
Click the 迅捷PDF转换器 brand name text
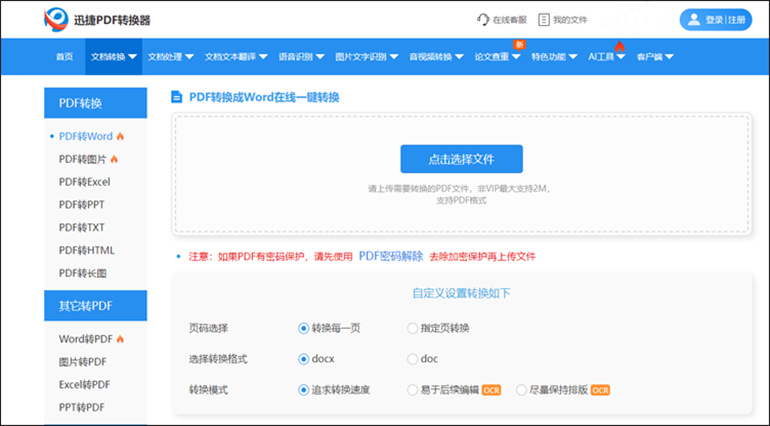(x=112, y=20)
